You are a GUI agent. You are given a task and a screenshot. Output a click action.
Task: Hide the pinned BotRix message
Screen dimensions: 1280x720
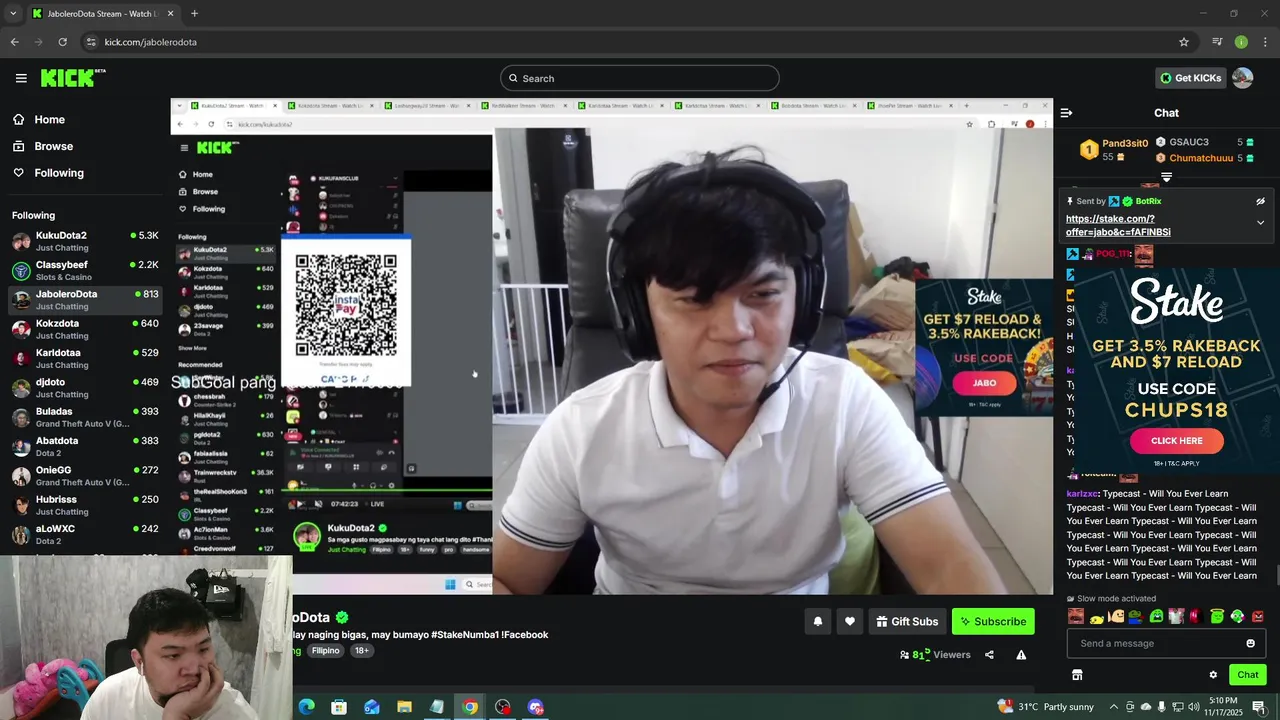point(1260,201)
